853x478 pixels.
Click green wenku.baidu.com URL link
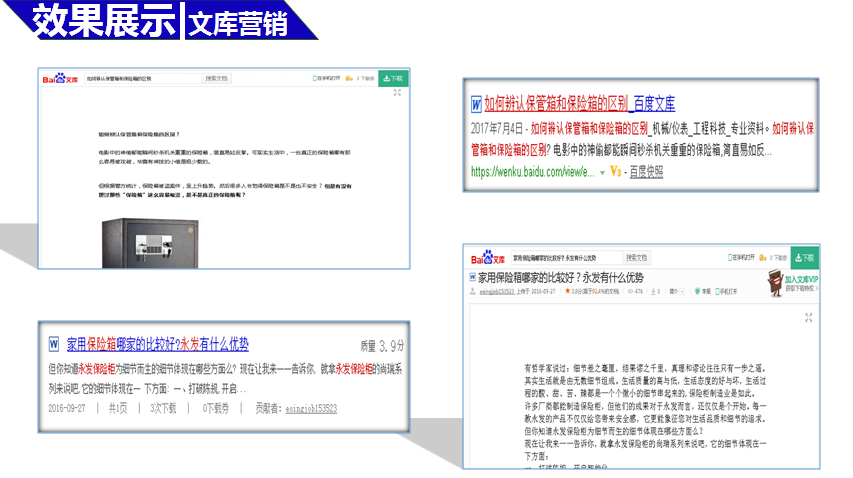tap(533, 172)
